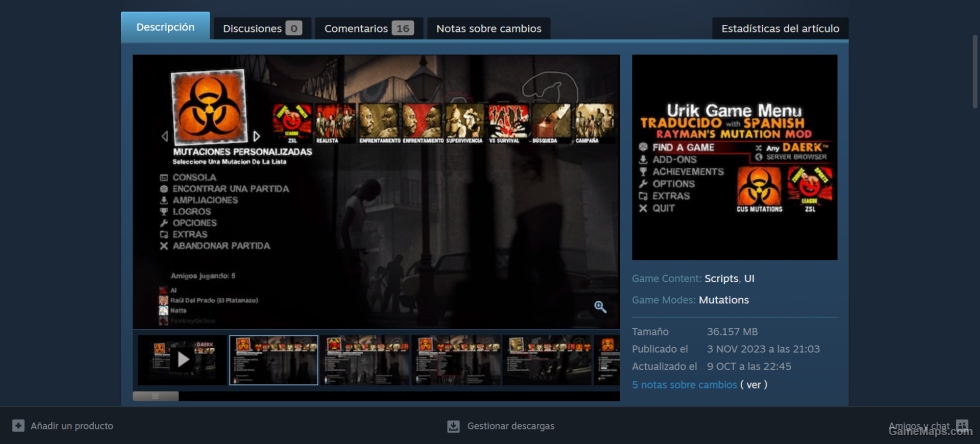Click LOGROS in the preview menu
This screenshot has height=444, width=980.
click(192, 211)
